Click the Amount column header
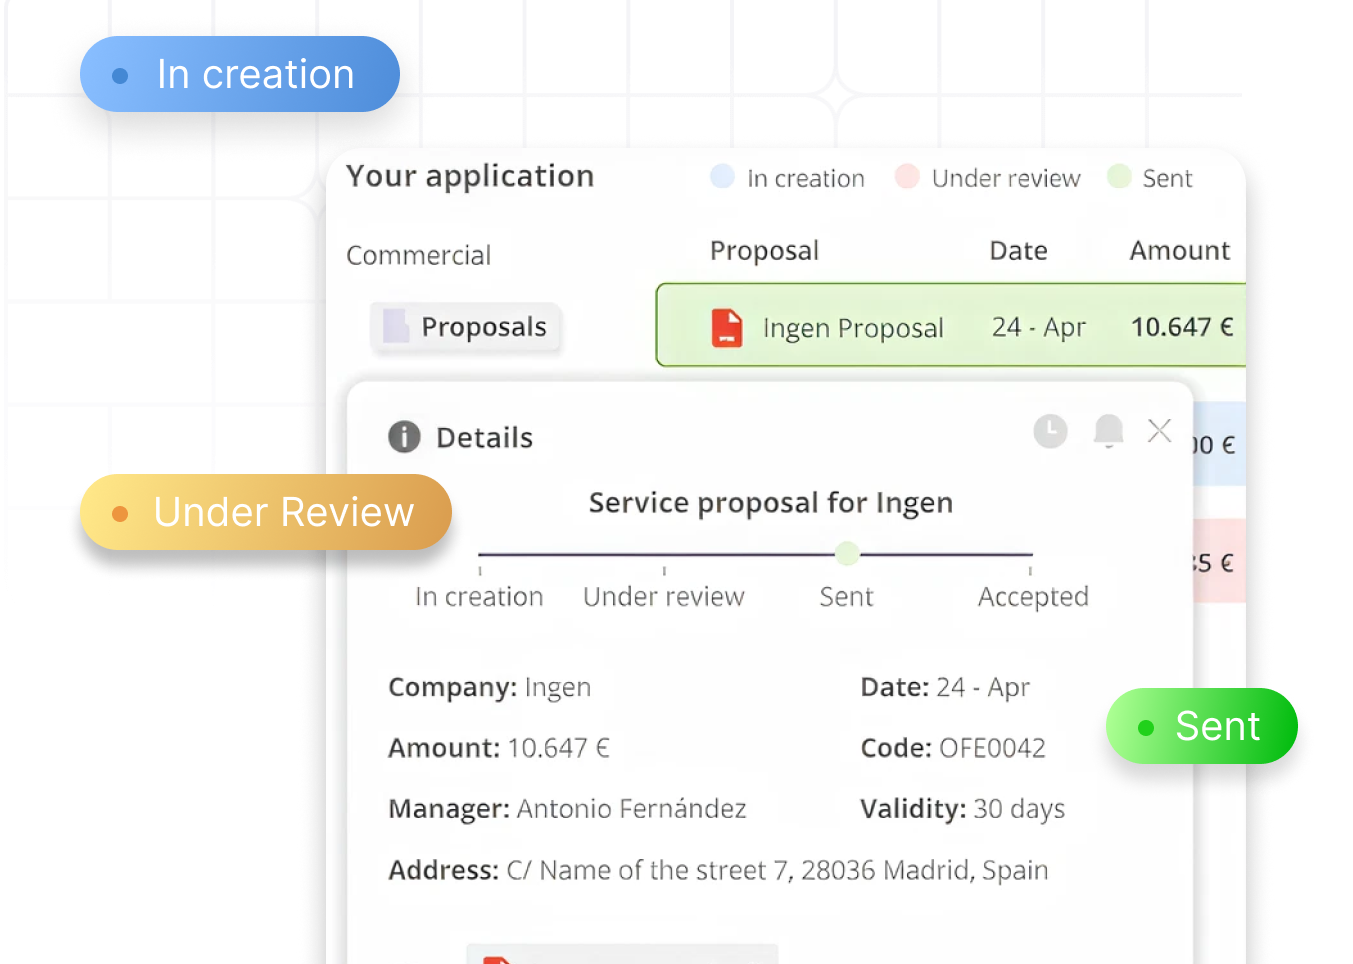The width and height of the screenshot is (1353, 964). pos(1179,251)
